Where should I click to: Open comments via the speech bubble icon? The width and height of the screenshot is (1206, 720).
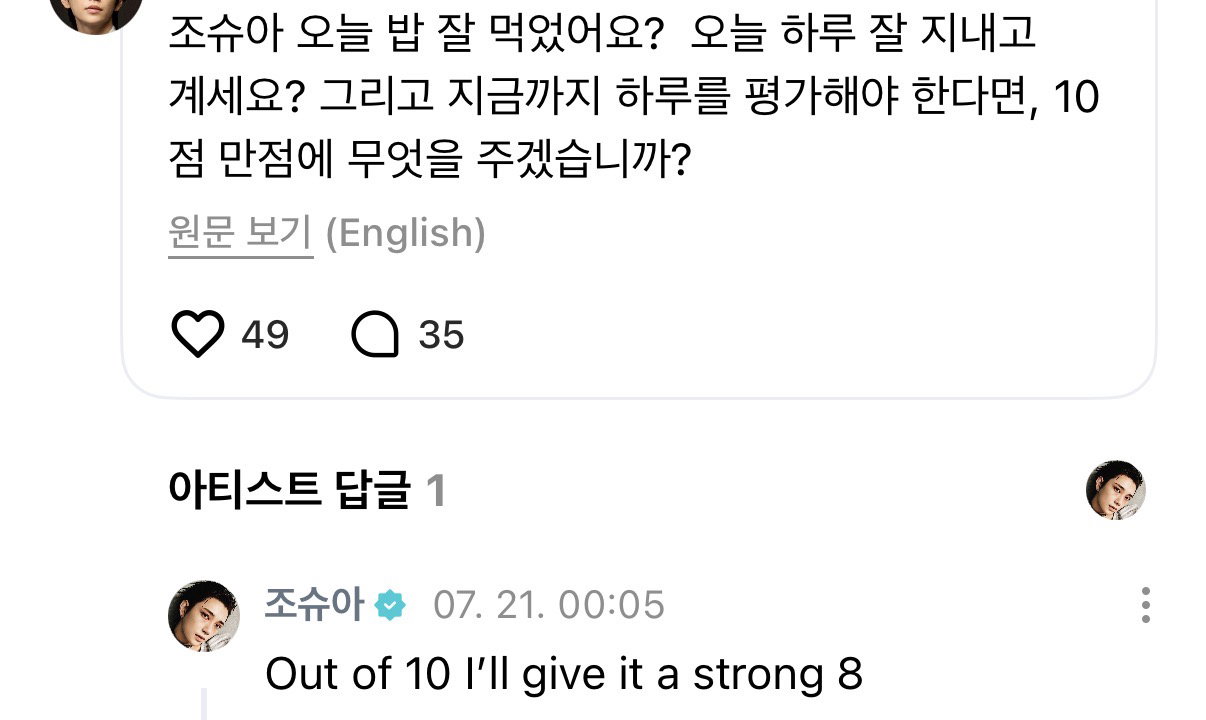[x=376, y=335]
